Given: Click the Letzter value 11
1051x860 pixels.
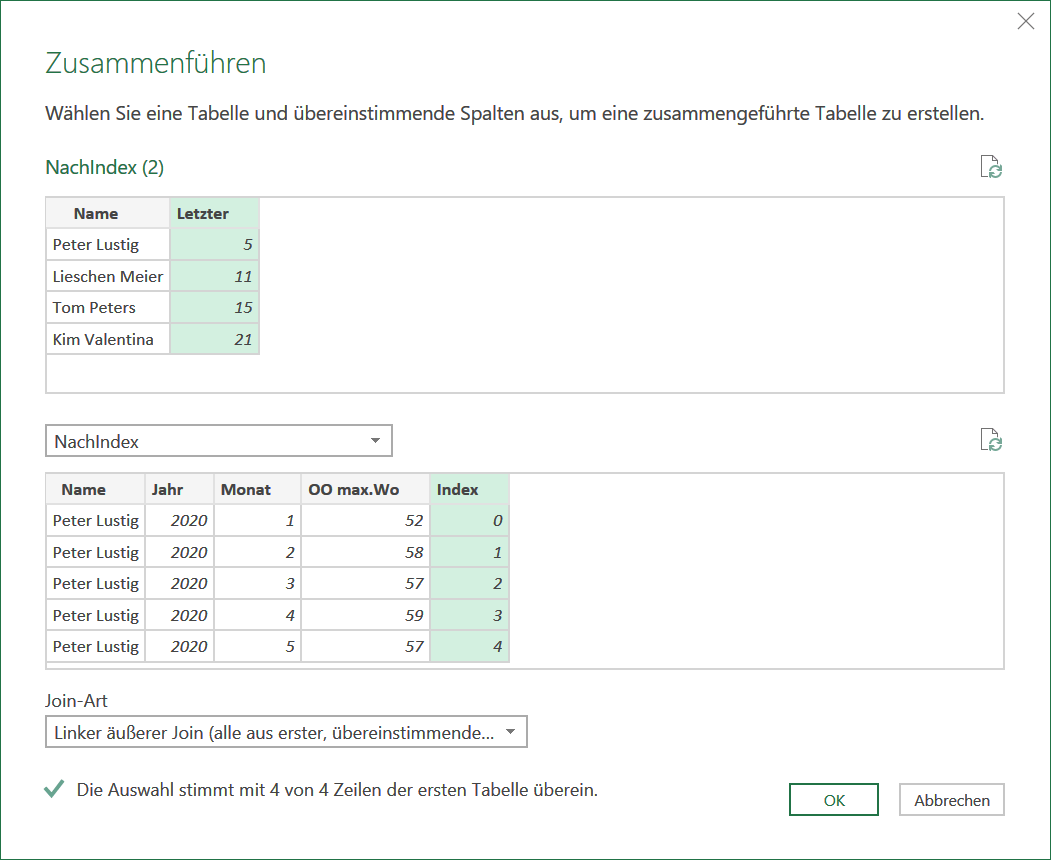Looking at the screenshot, I should [214, 276].
